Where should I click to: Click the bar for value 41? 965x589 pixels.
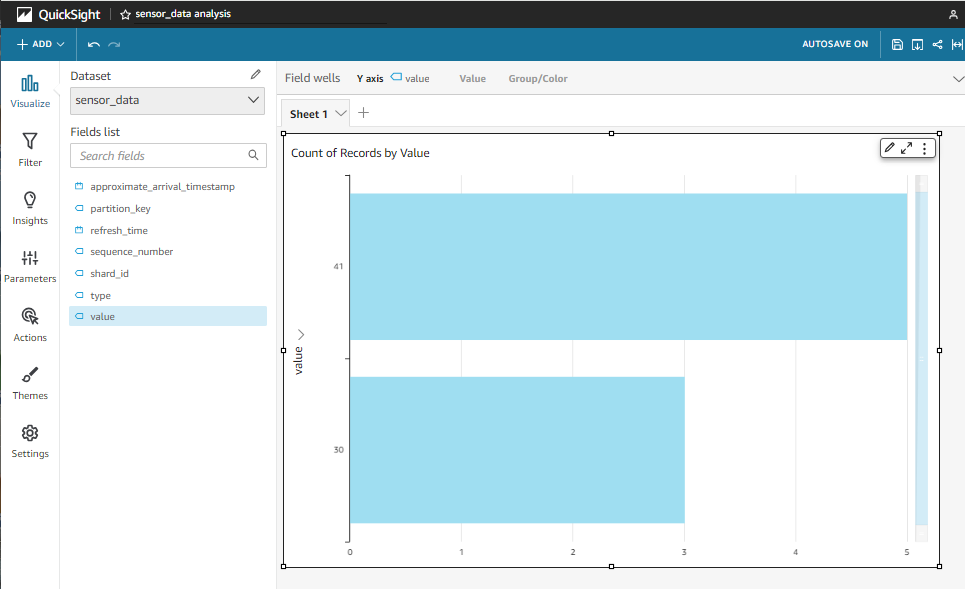coord(628,266)
